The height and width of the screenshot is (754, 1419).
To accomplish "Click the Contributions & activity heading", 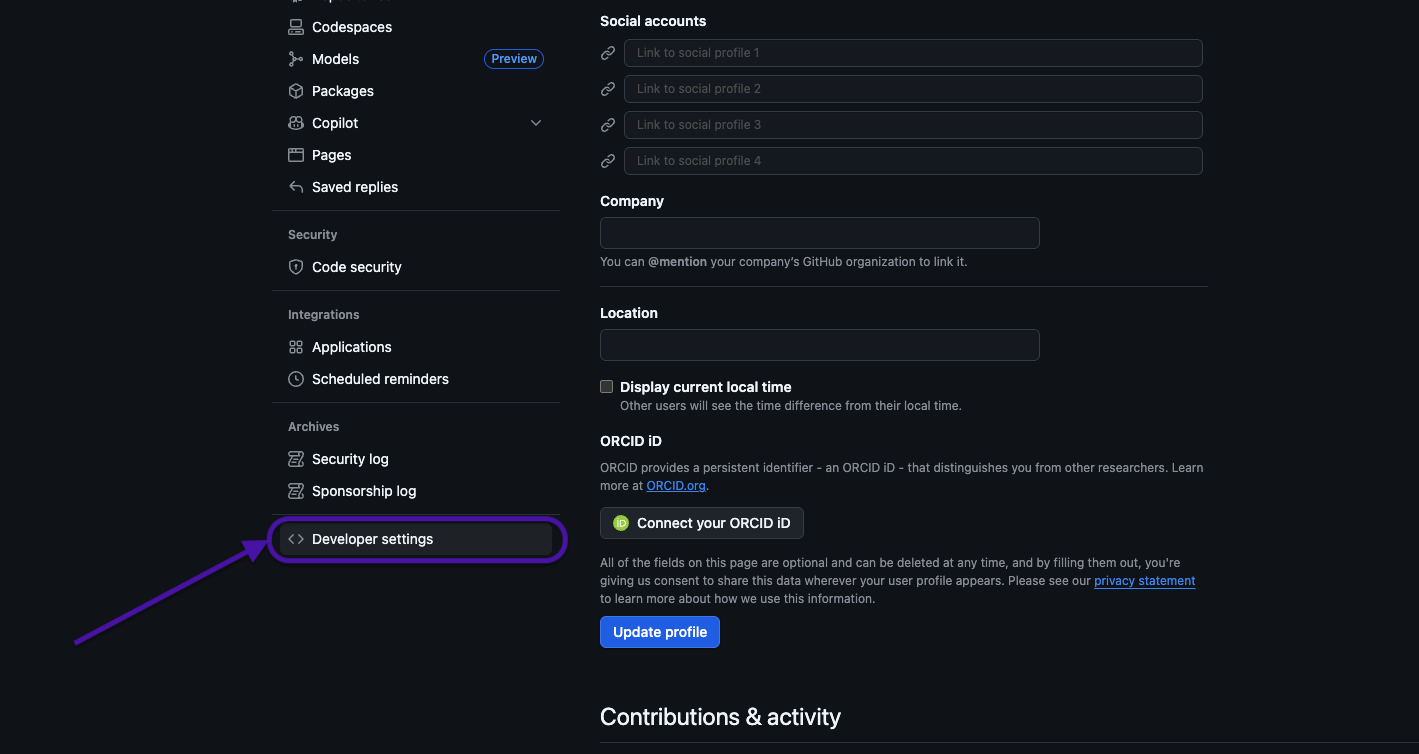I will coord(720,717).
